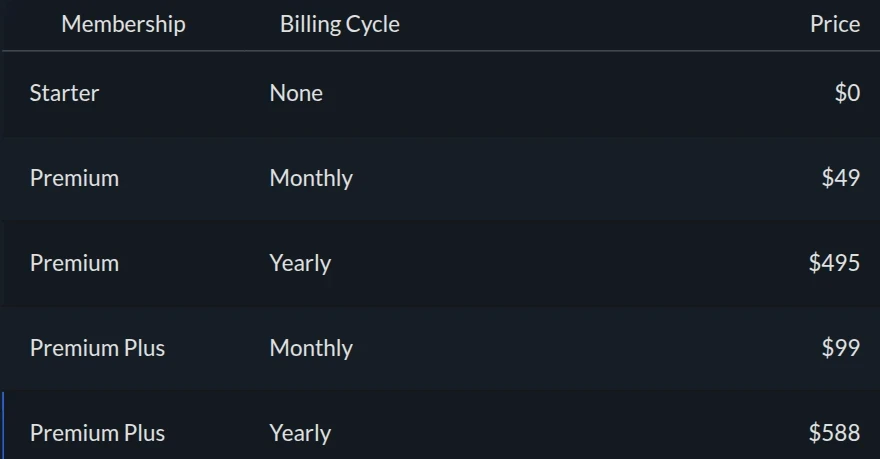
Task: Sort by the Membership column header
Action: click(x=123, y=24)
